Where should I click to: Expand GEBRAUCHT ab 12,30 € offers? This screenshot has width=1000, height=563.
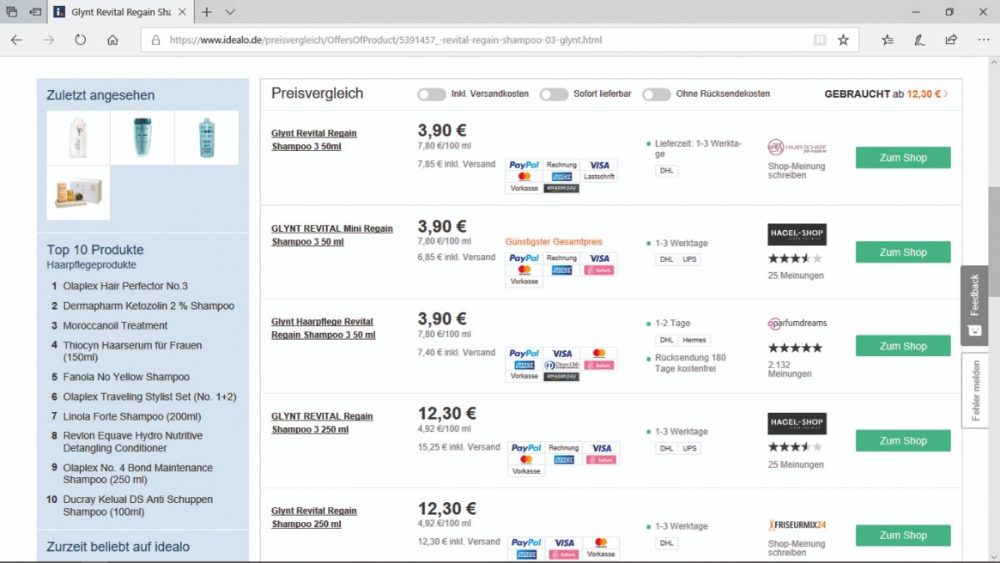coord(886,94)
